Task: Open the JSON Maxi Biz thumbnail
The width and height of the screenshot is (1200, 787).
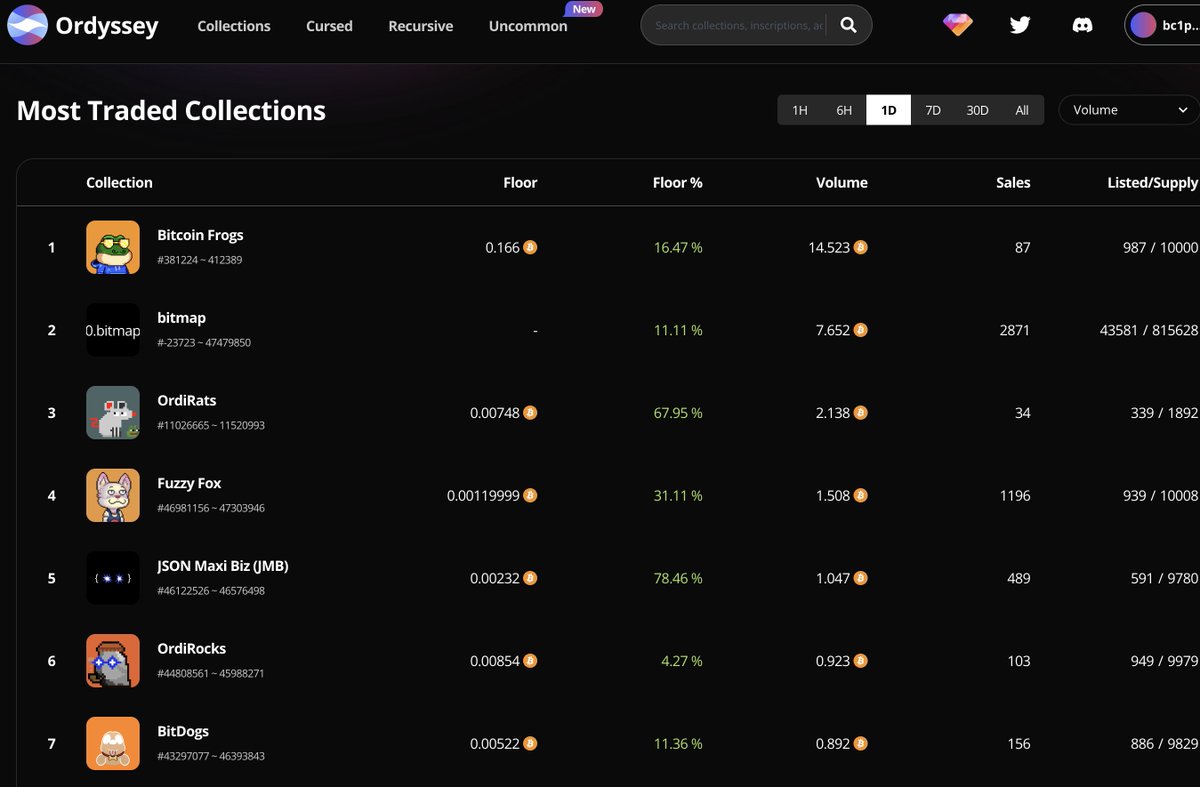Action: (x=113, y=578)
